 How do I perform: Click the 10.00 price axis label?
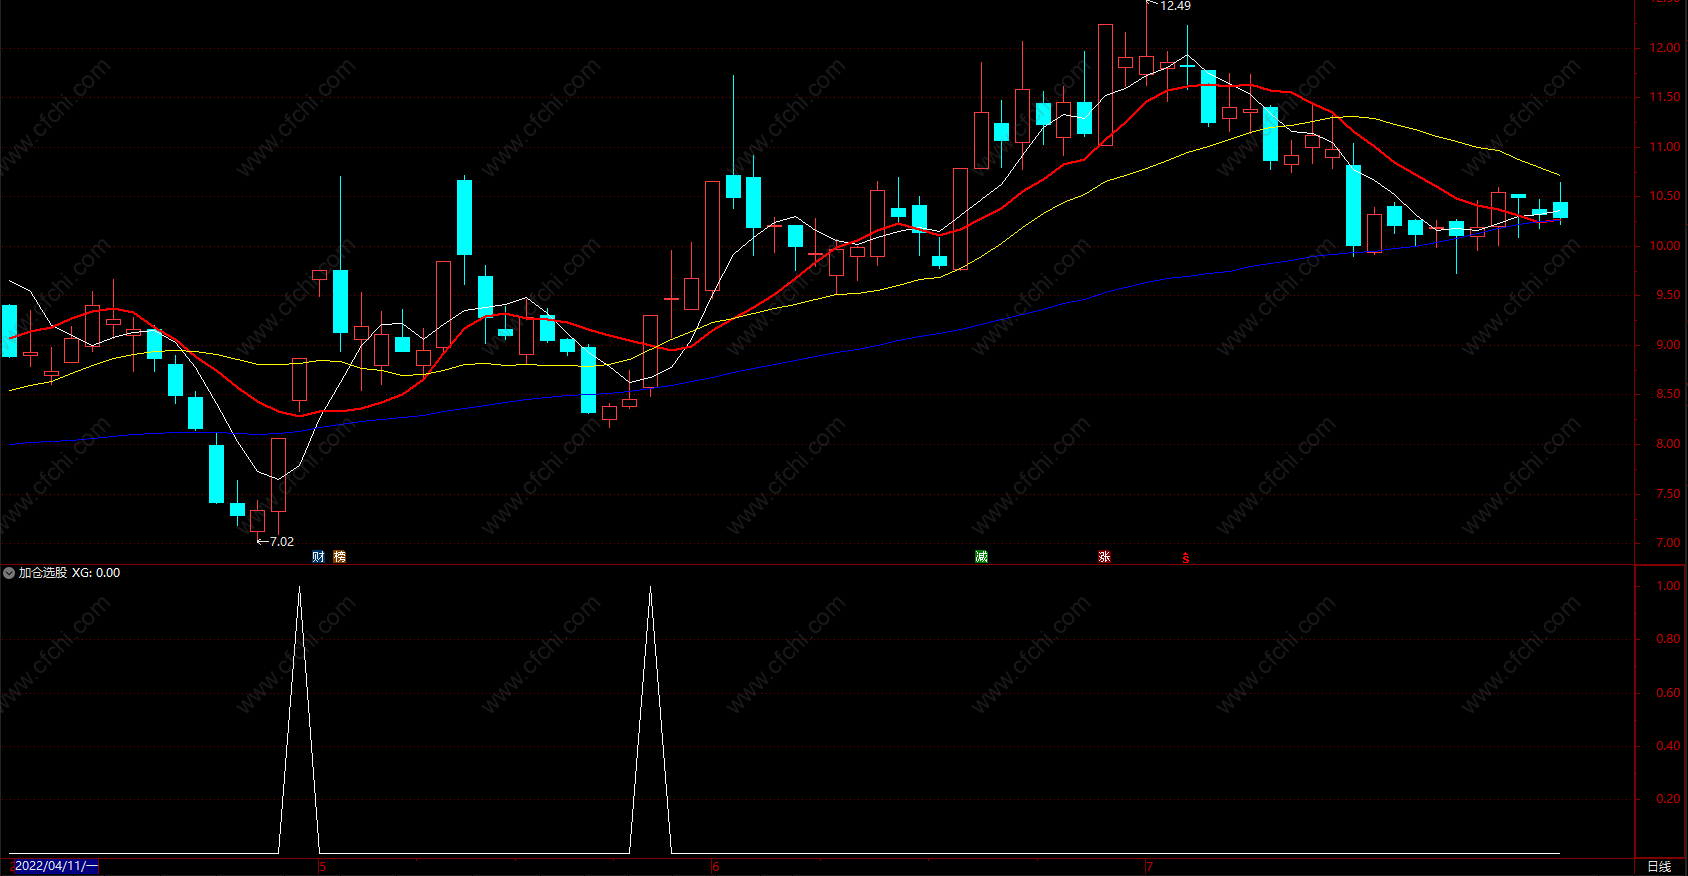click(x=1665, y=246)
